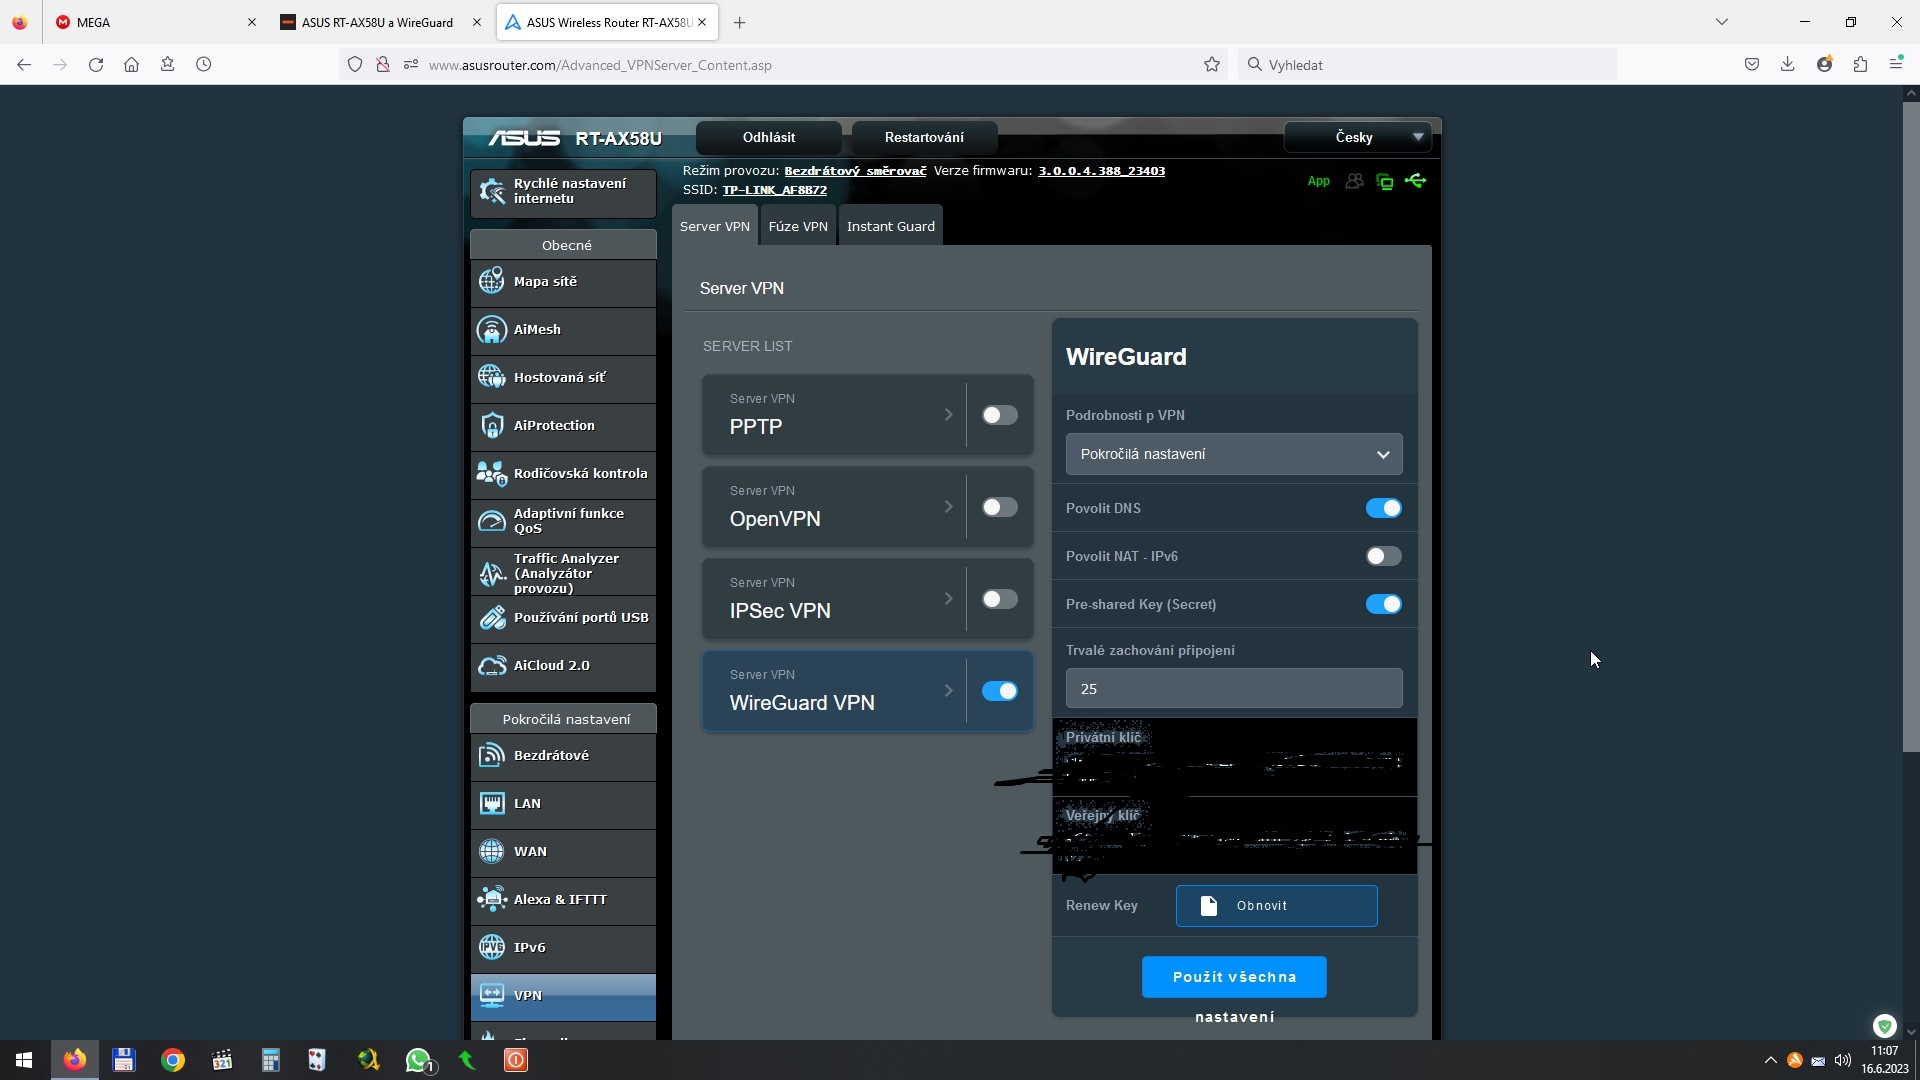Open the Bezdrátový směrovač mode link
Screen dimensions: 1920x1080
tap(855, 171)
